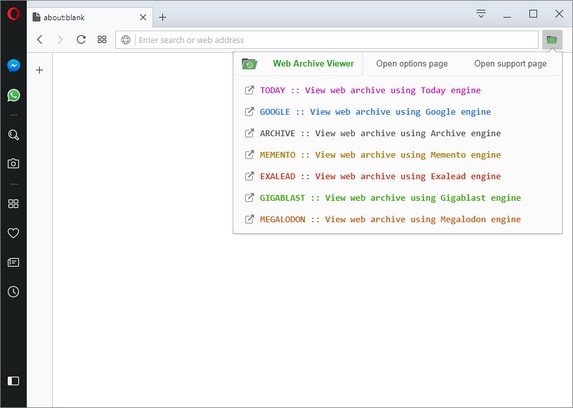
Task: Close the Opera window
Action: point(559,14)
